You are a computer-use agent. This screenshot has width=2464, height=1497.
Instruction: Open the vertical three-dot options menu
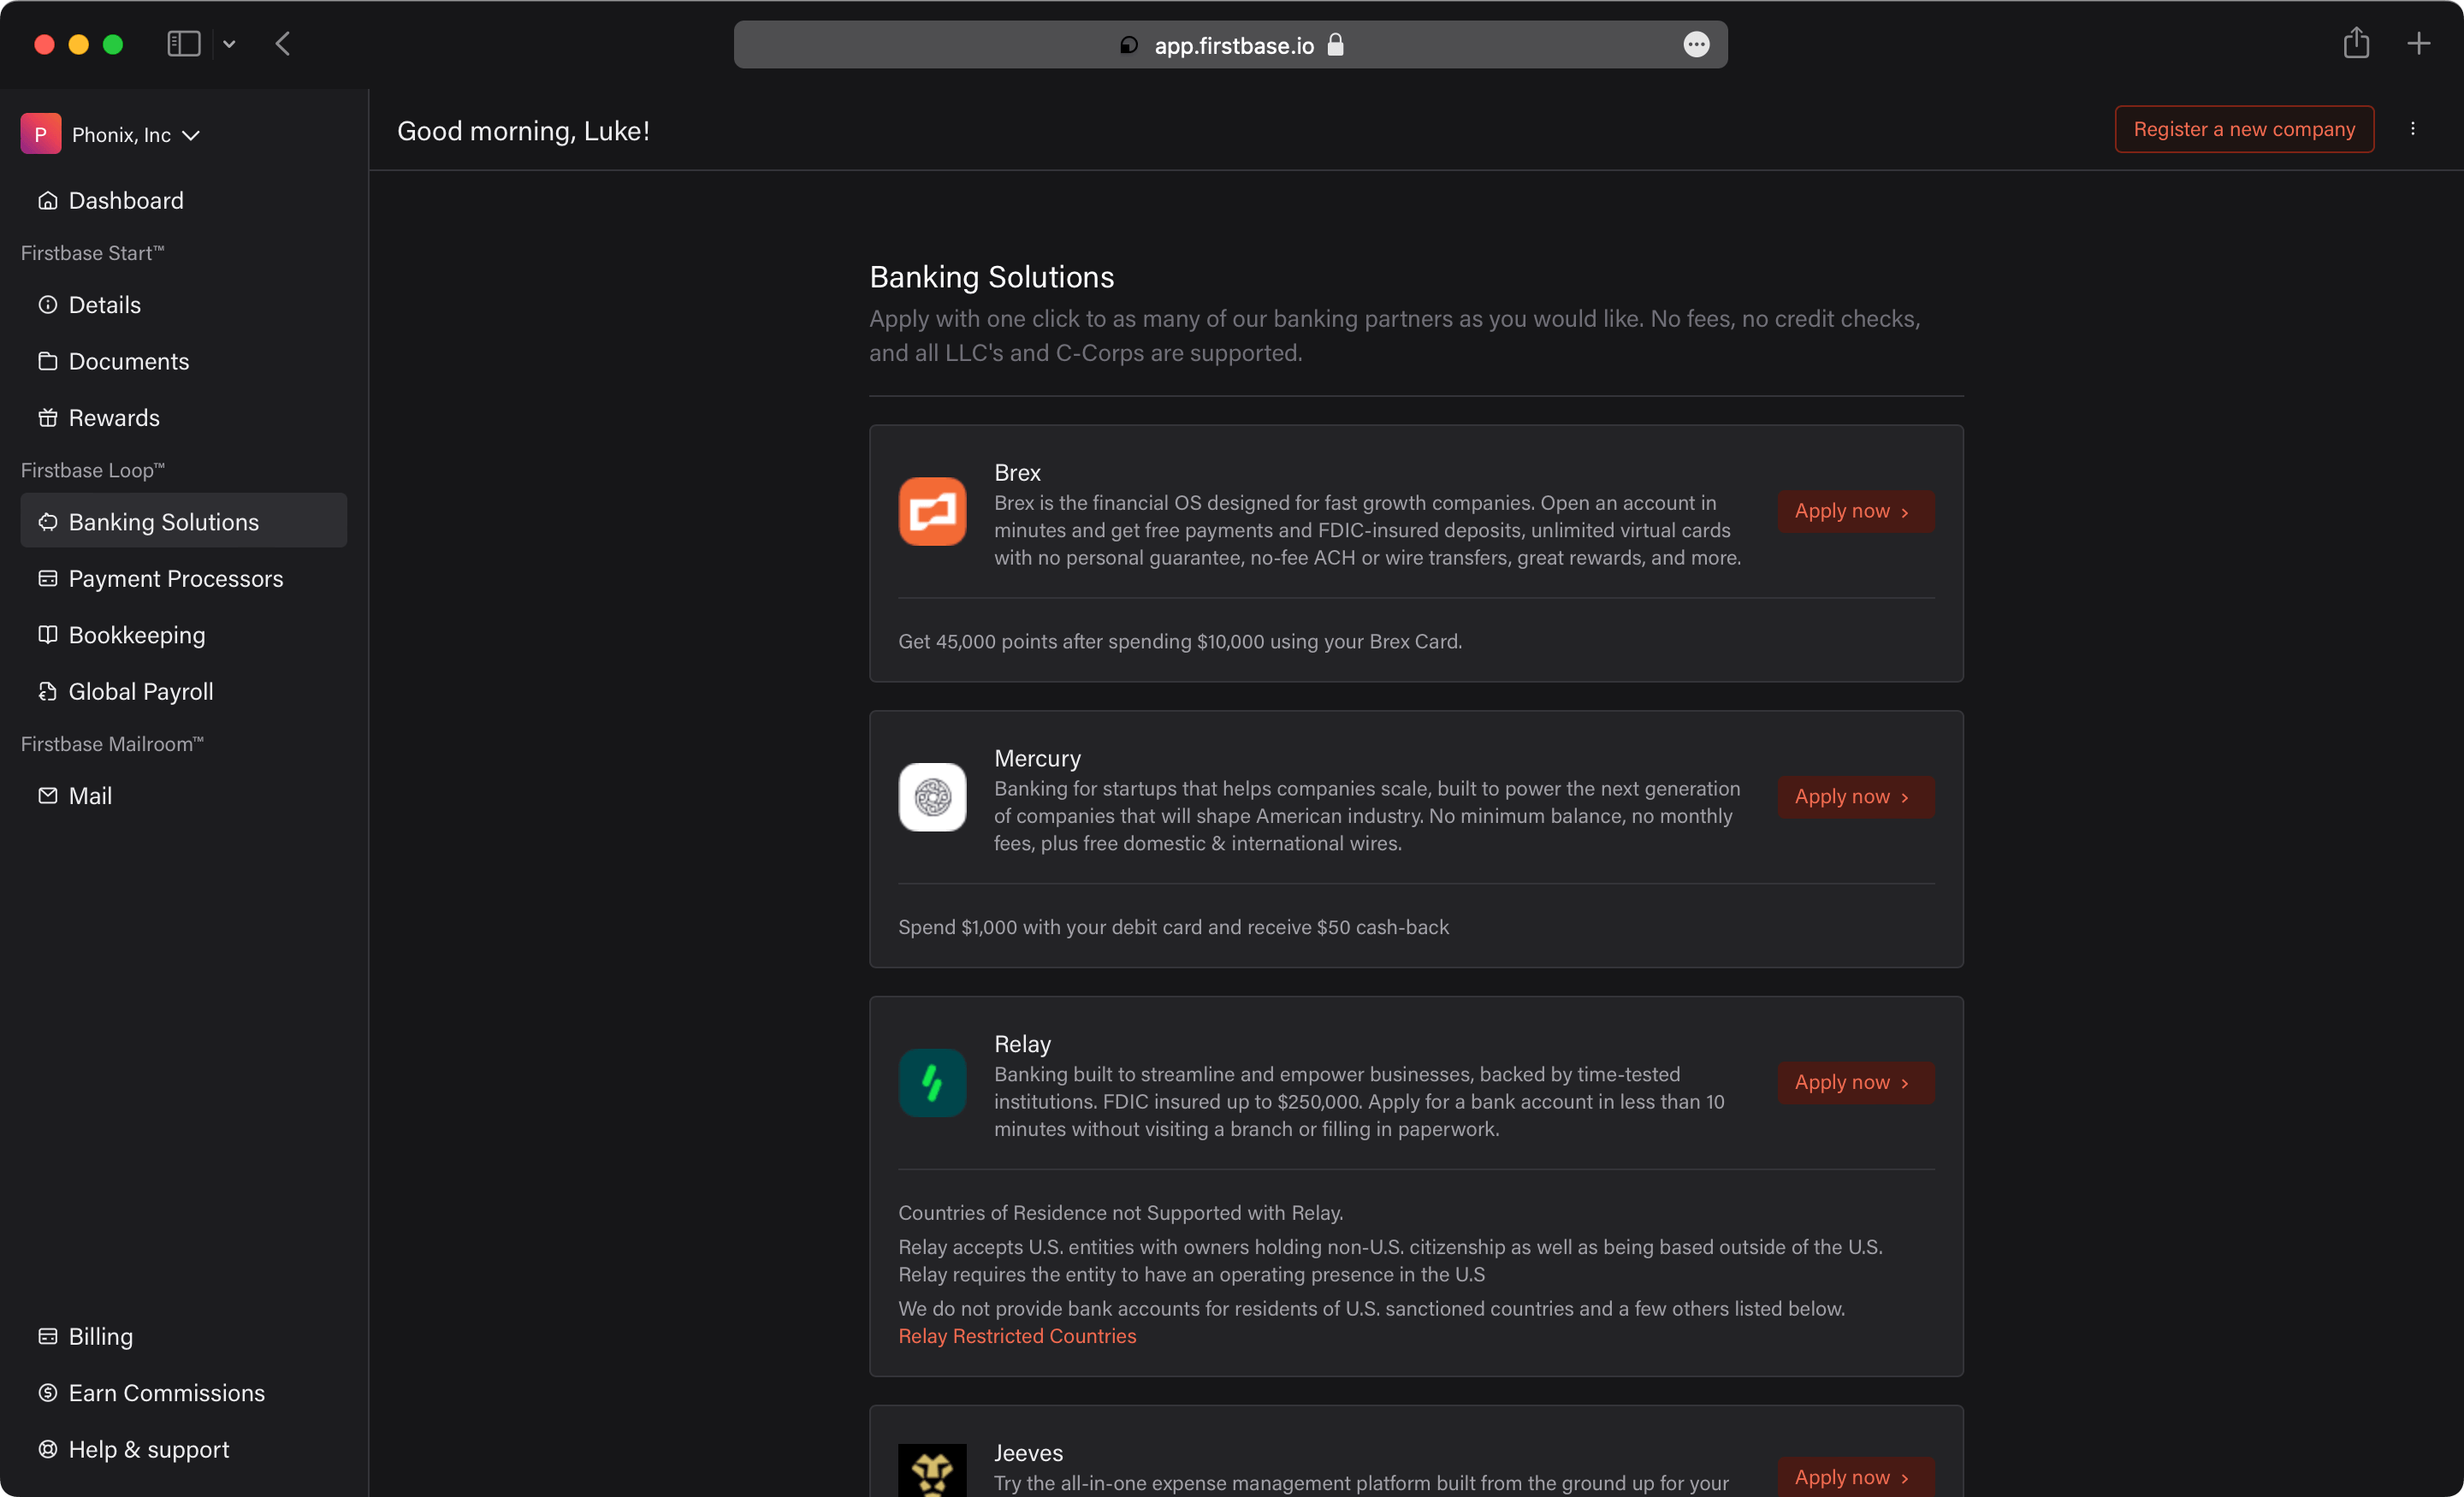pos(2412,129)
